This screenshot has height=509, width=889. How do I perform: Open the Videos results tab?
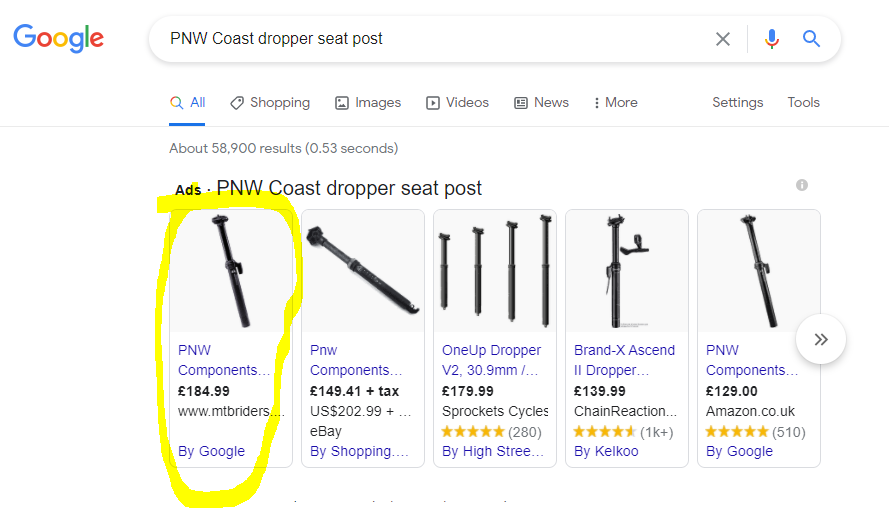coord(457,103)
